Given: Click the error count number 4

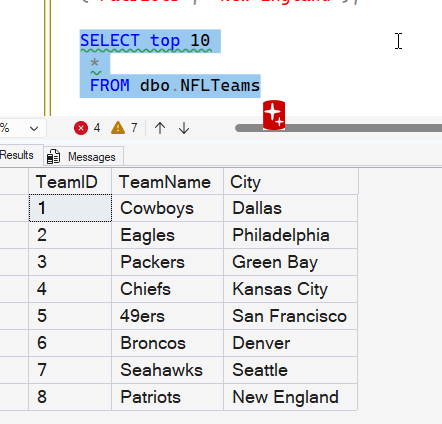Looking at the screenshot, I should click(97, 128).
